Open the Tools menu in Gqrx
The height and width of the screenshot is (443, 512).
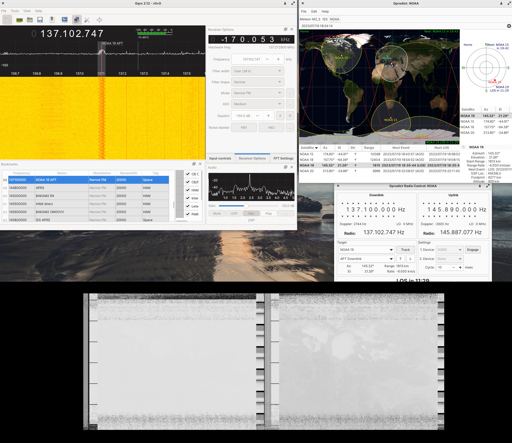point(15,11)
